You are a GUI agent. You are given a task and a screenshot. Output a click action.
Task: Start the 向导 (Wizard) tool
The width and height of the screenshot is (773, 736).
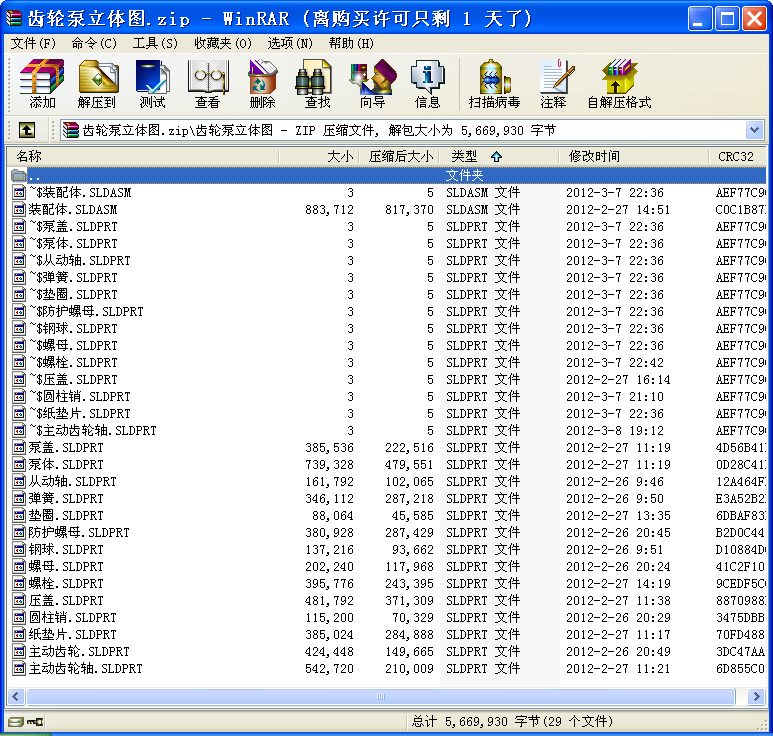pos(372,83)
